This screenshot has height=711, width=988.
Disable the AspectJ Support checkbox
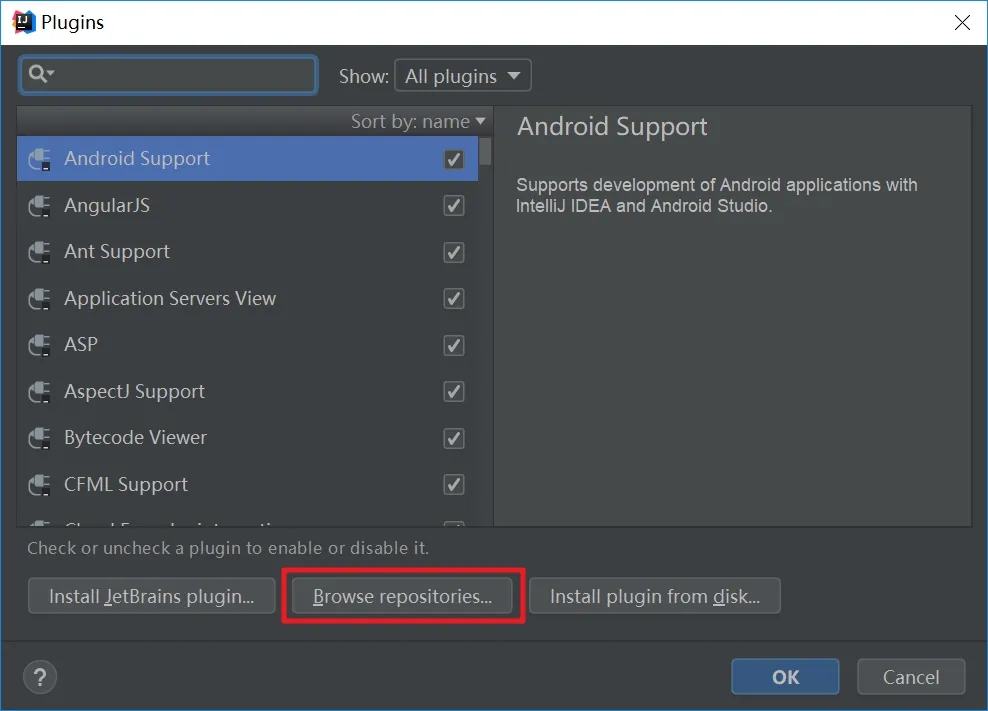[x=454, y=391]
